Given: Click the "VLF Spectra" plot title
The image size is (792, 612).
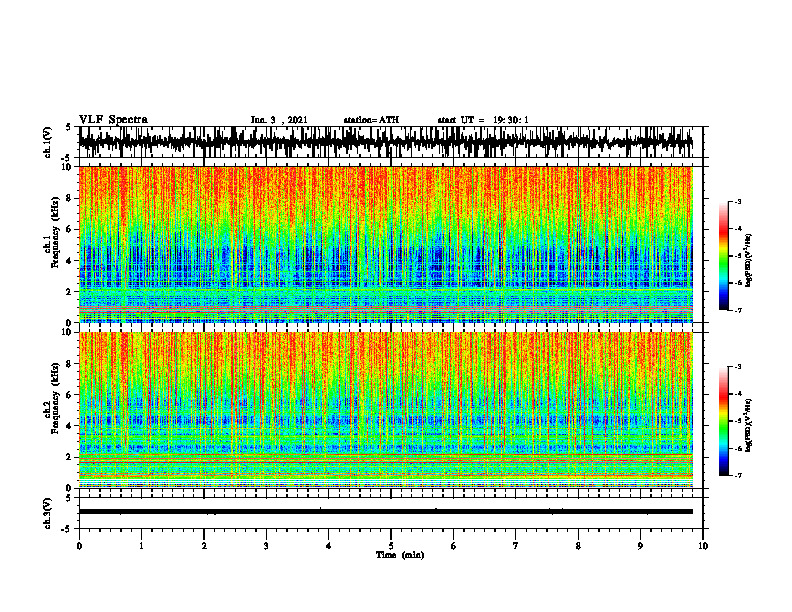Looking at the screenshot, I should click(x=113, y=120).
